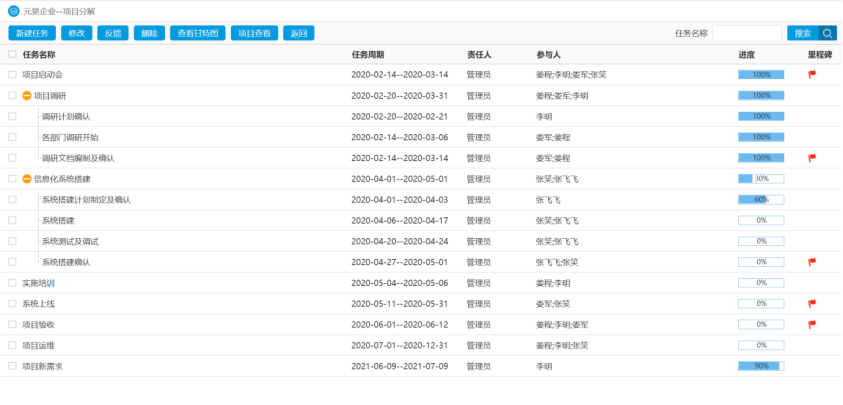This screenshot has width=843, height=405.
Task: Check the box beside 项目新需求
Action: (12, 366)
